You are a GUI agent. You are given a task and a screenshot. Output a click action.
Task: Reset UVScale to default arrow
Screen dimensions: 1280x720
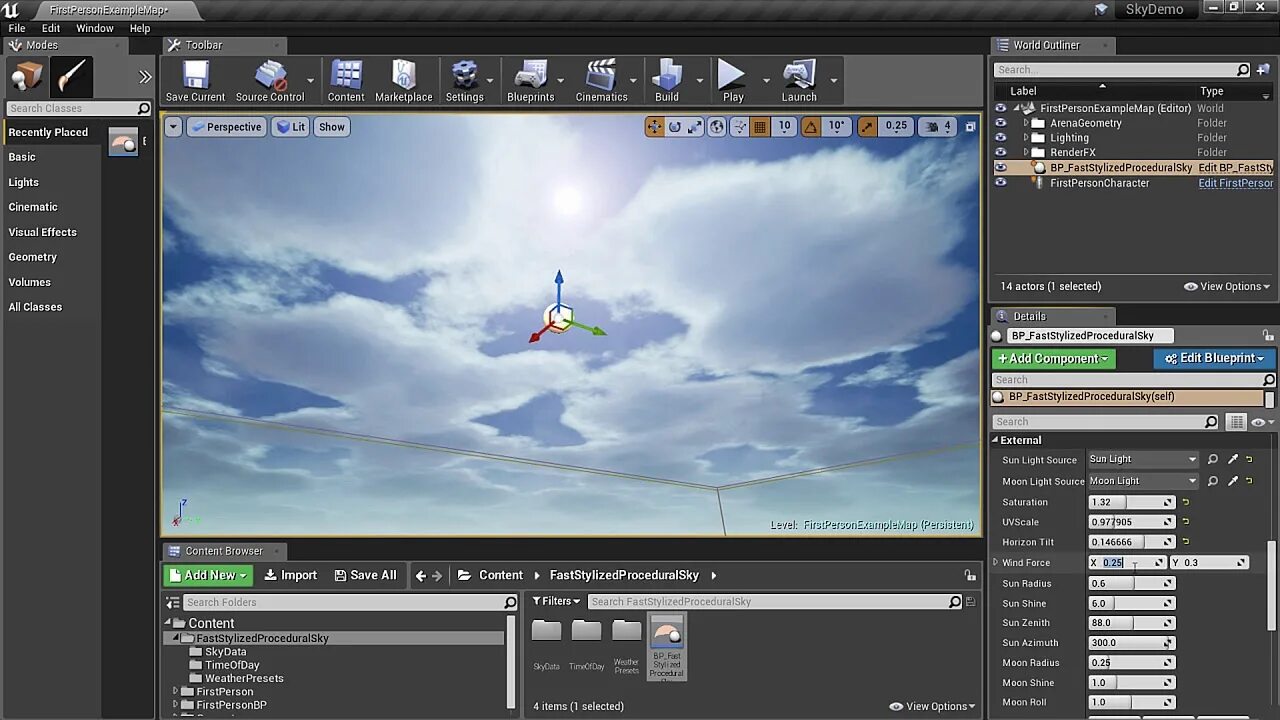1186,522
